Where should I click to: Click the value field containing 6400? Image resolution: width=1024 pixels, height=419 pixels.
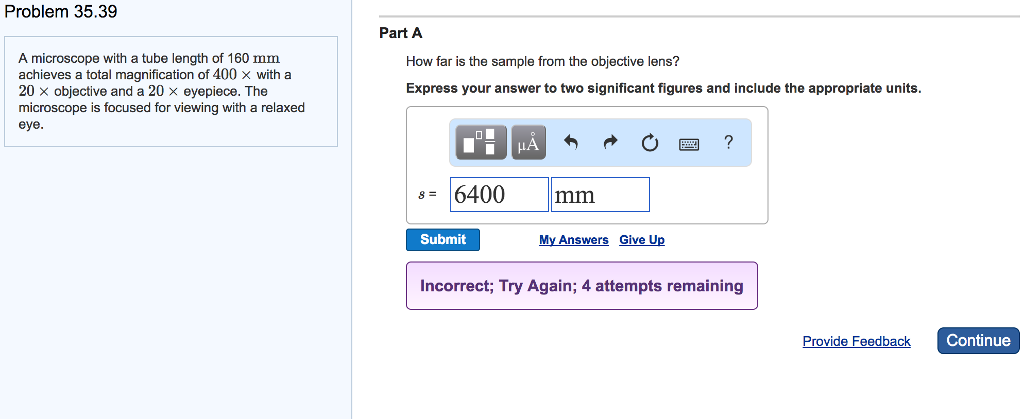click(x=500, y=195)
